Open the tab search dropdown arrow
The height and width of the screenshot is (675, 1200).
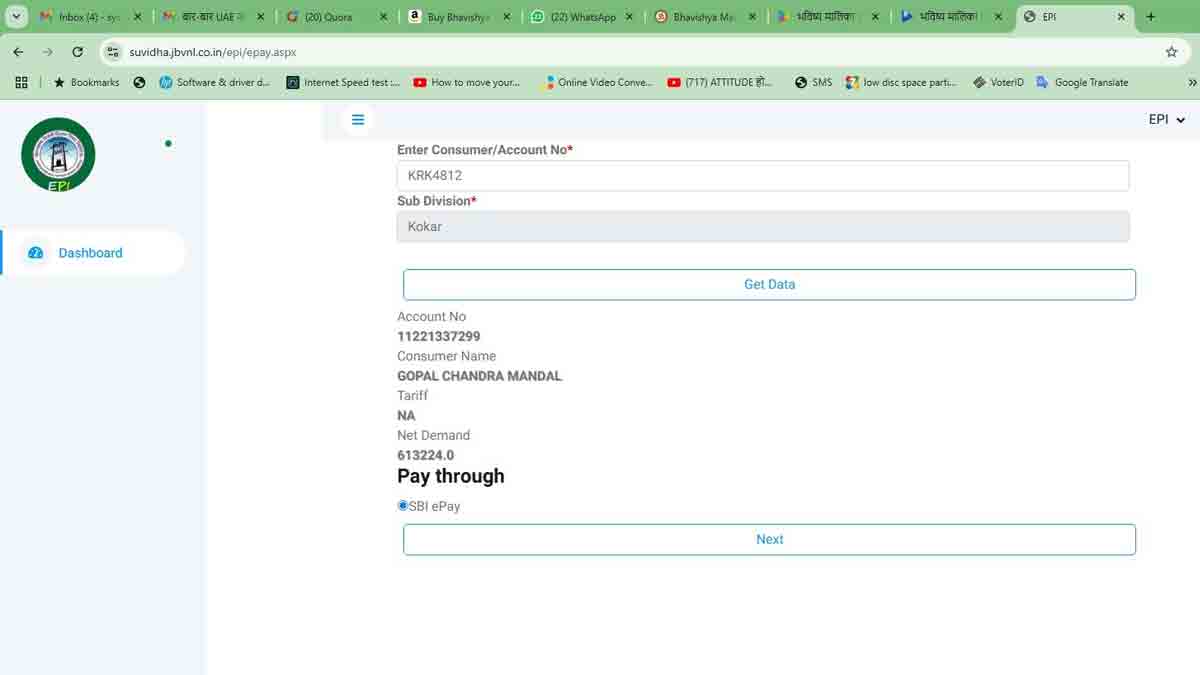(17, 17)
